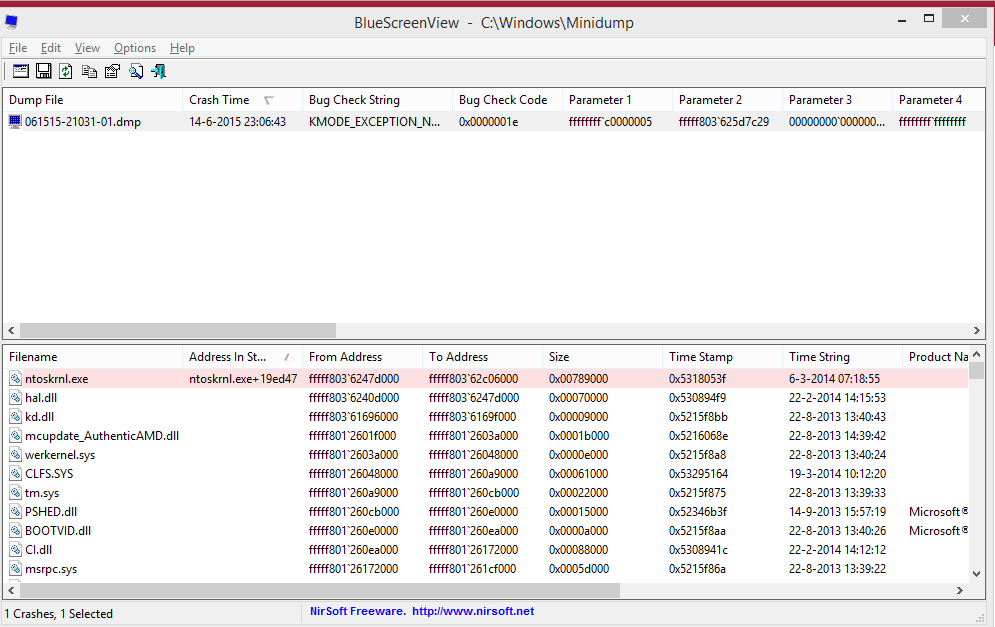Sort by Dump File column header
This screenshot has height=627, width=995.
point(92,100)
